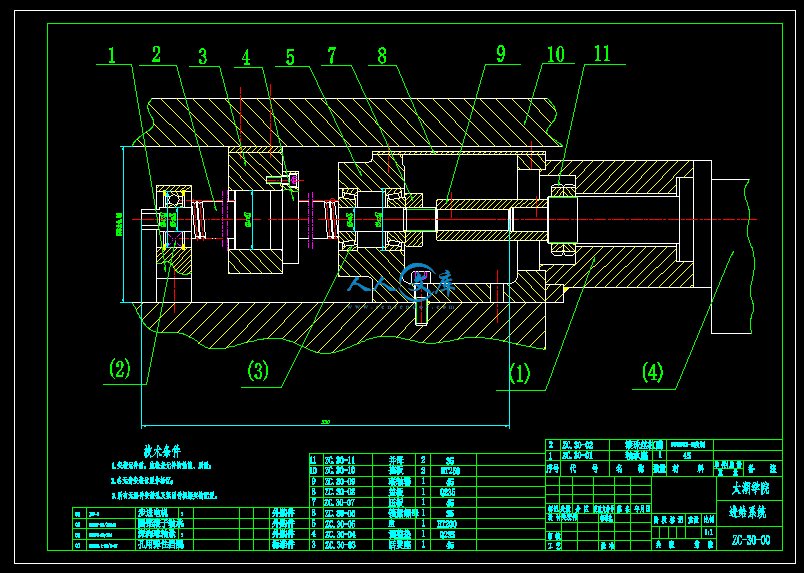The image size is (804, 573).
Task: Select the drawing number ZC-30-00 in title block
Action: coord(749,540)
